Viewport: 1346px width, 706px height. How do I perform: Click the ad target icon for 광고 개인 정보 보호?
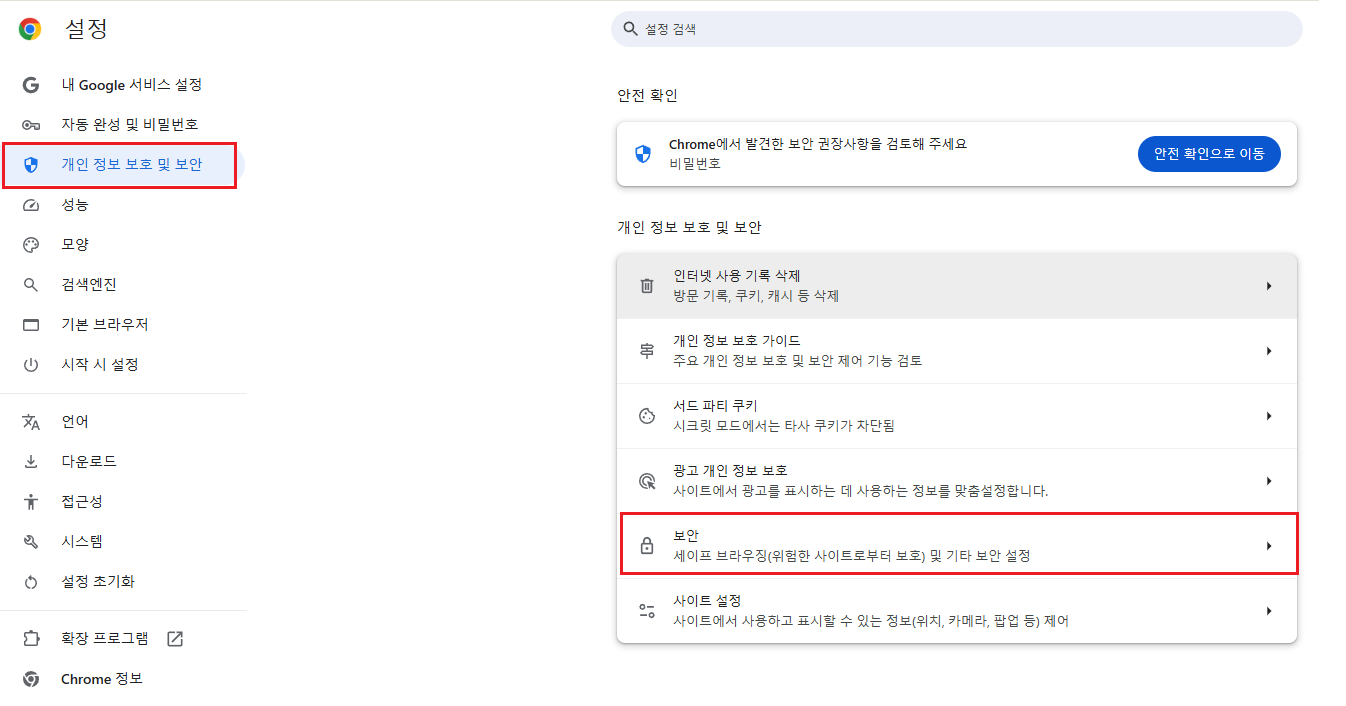click(647, 481)
